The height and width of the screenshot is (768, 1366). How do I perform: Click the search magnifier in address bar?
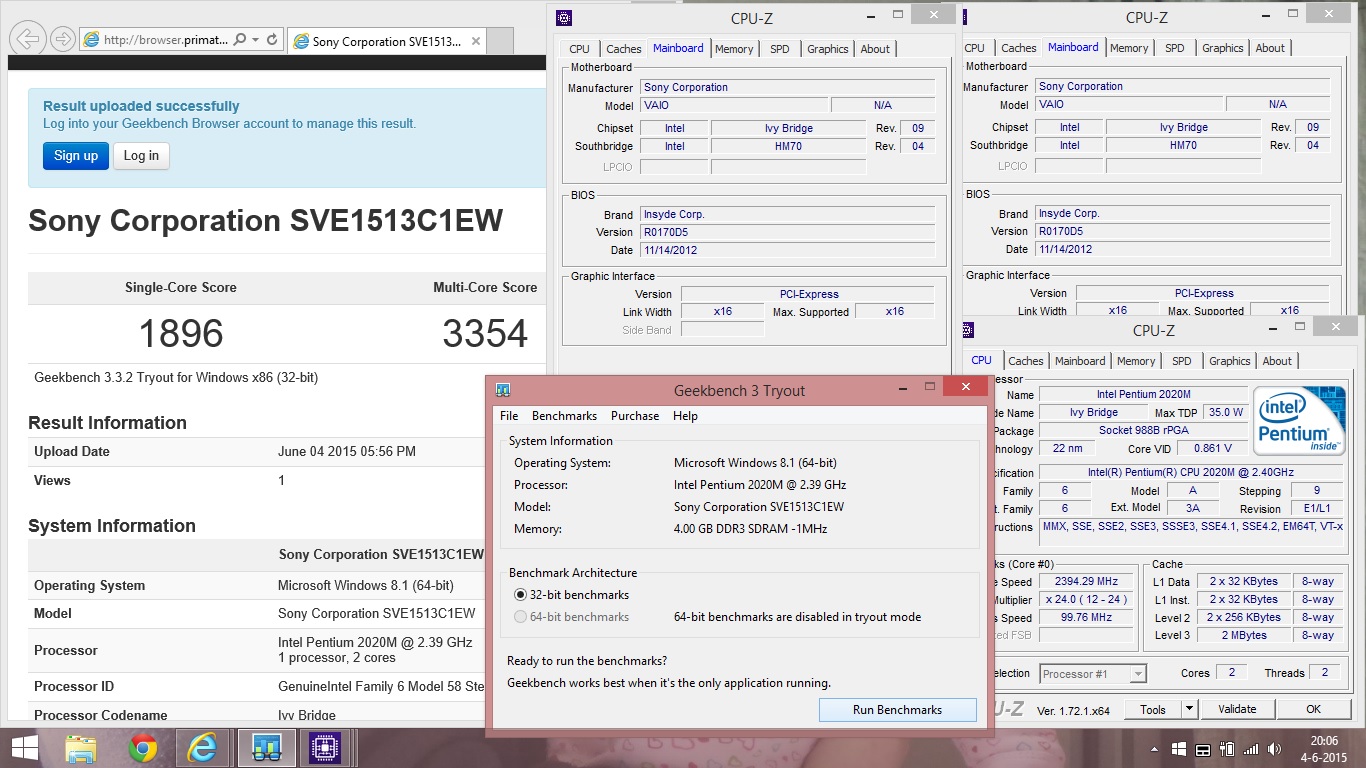tap(239, 40)
